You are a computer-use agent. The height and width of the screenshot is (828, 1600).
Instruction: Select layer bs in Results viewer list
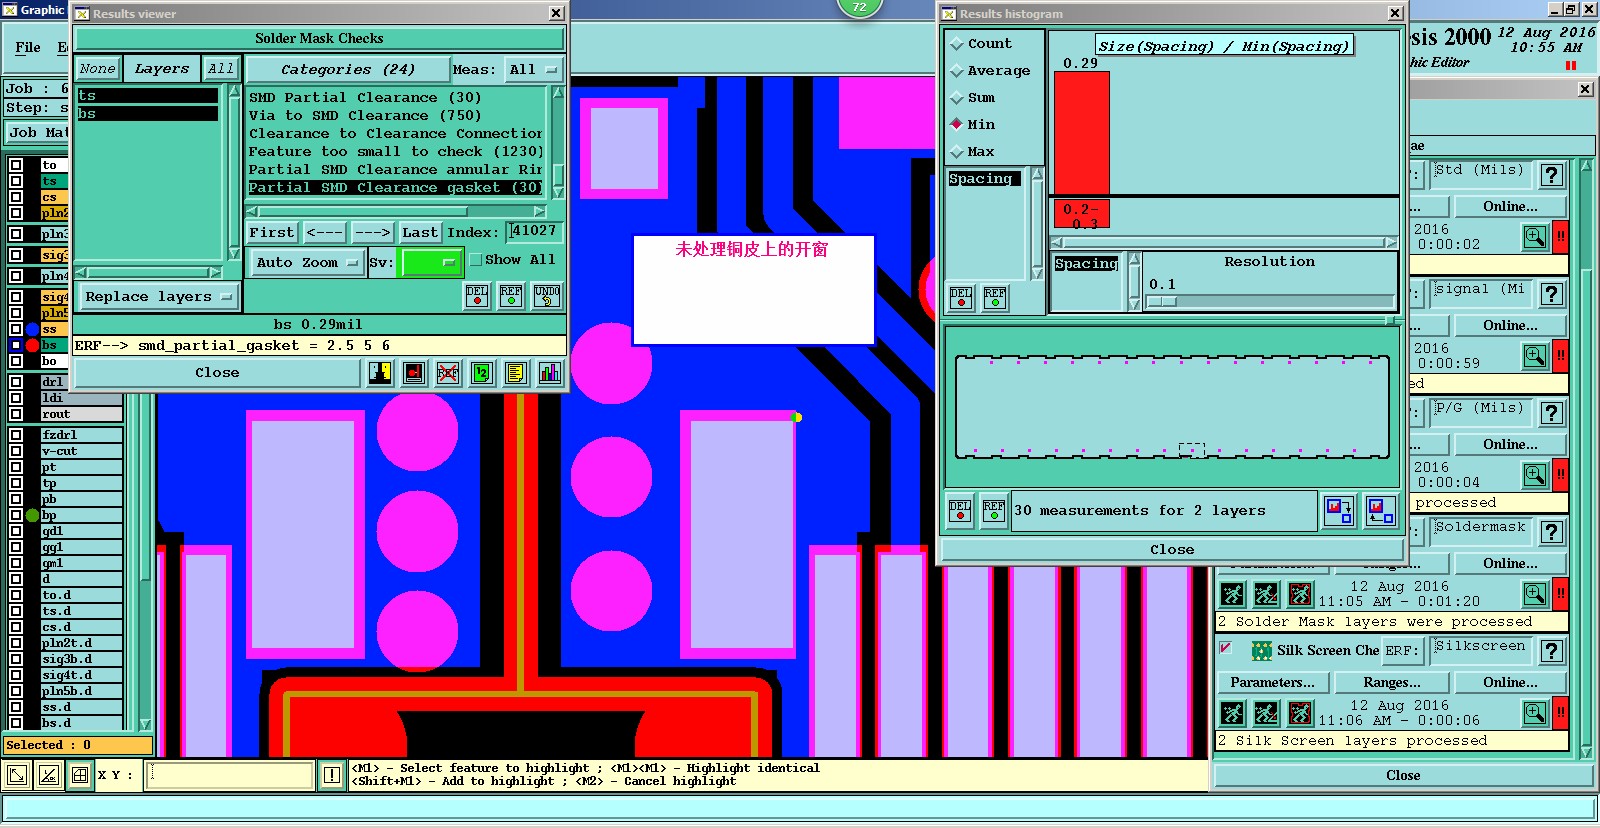pos(147,114)
